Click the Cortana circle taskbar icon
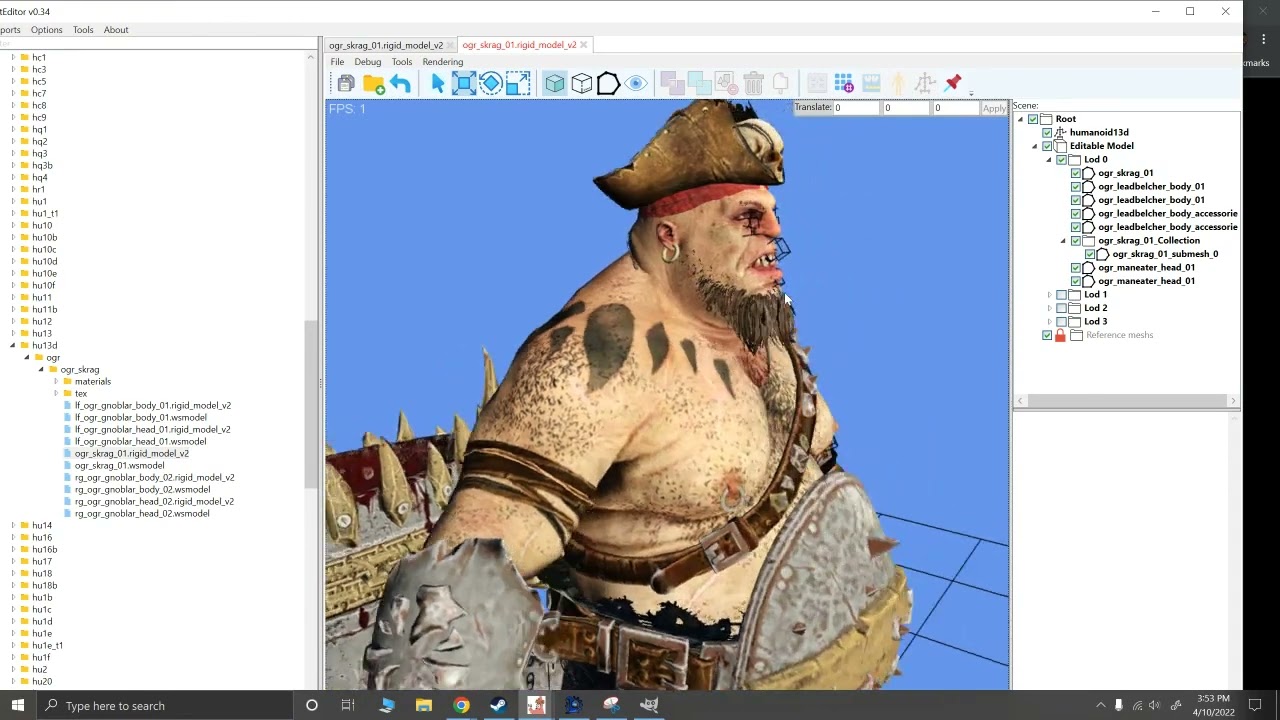1280x720 pixels. tap(312, 705)
